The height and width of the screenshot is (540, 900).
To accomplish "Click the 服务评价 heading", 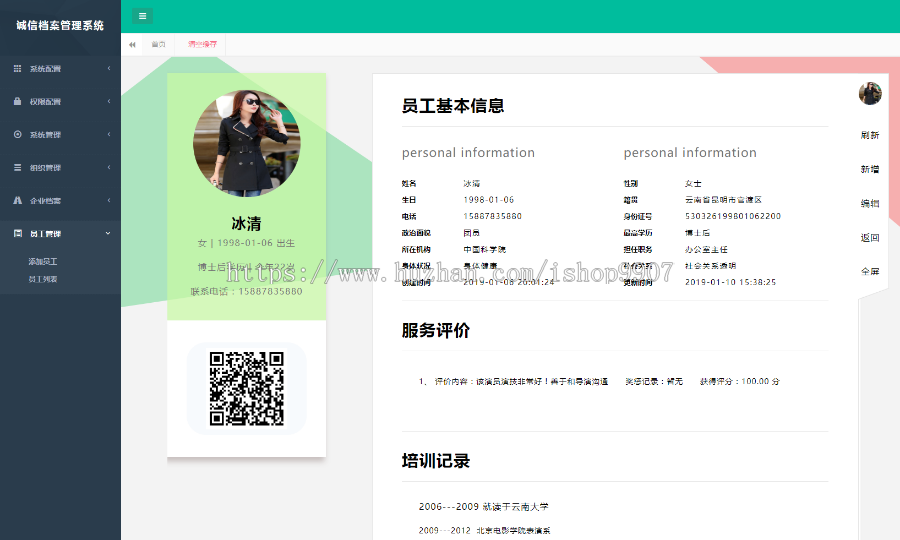I will coord(436,331).
